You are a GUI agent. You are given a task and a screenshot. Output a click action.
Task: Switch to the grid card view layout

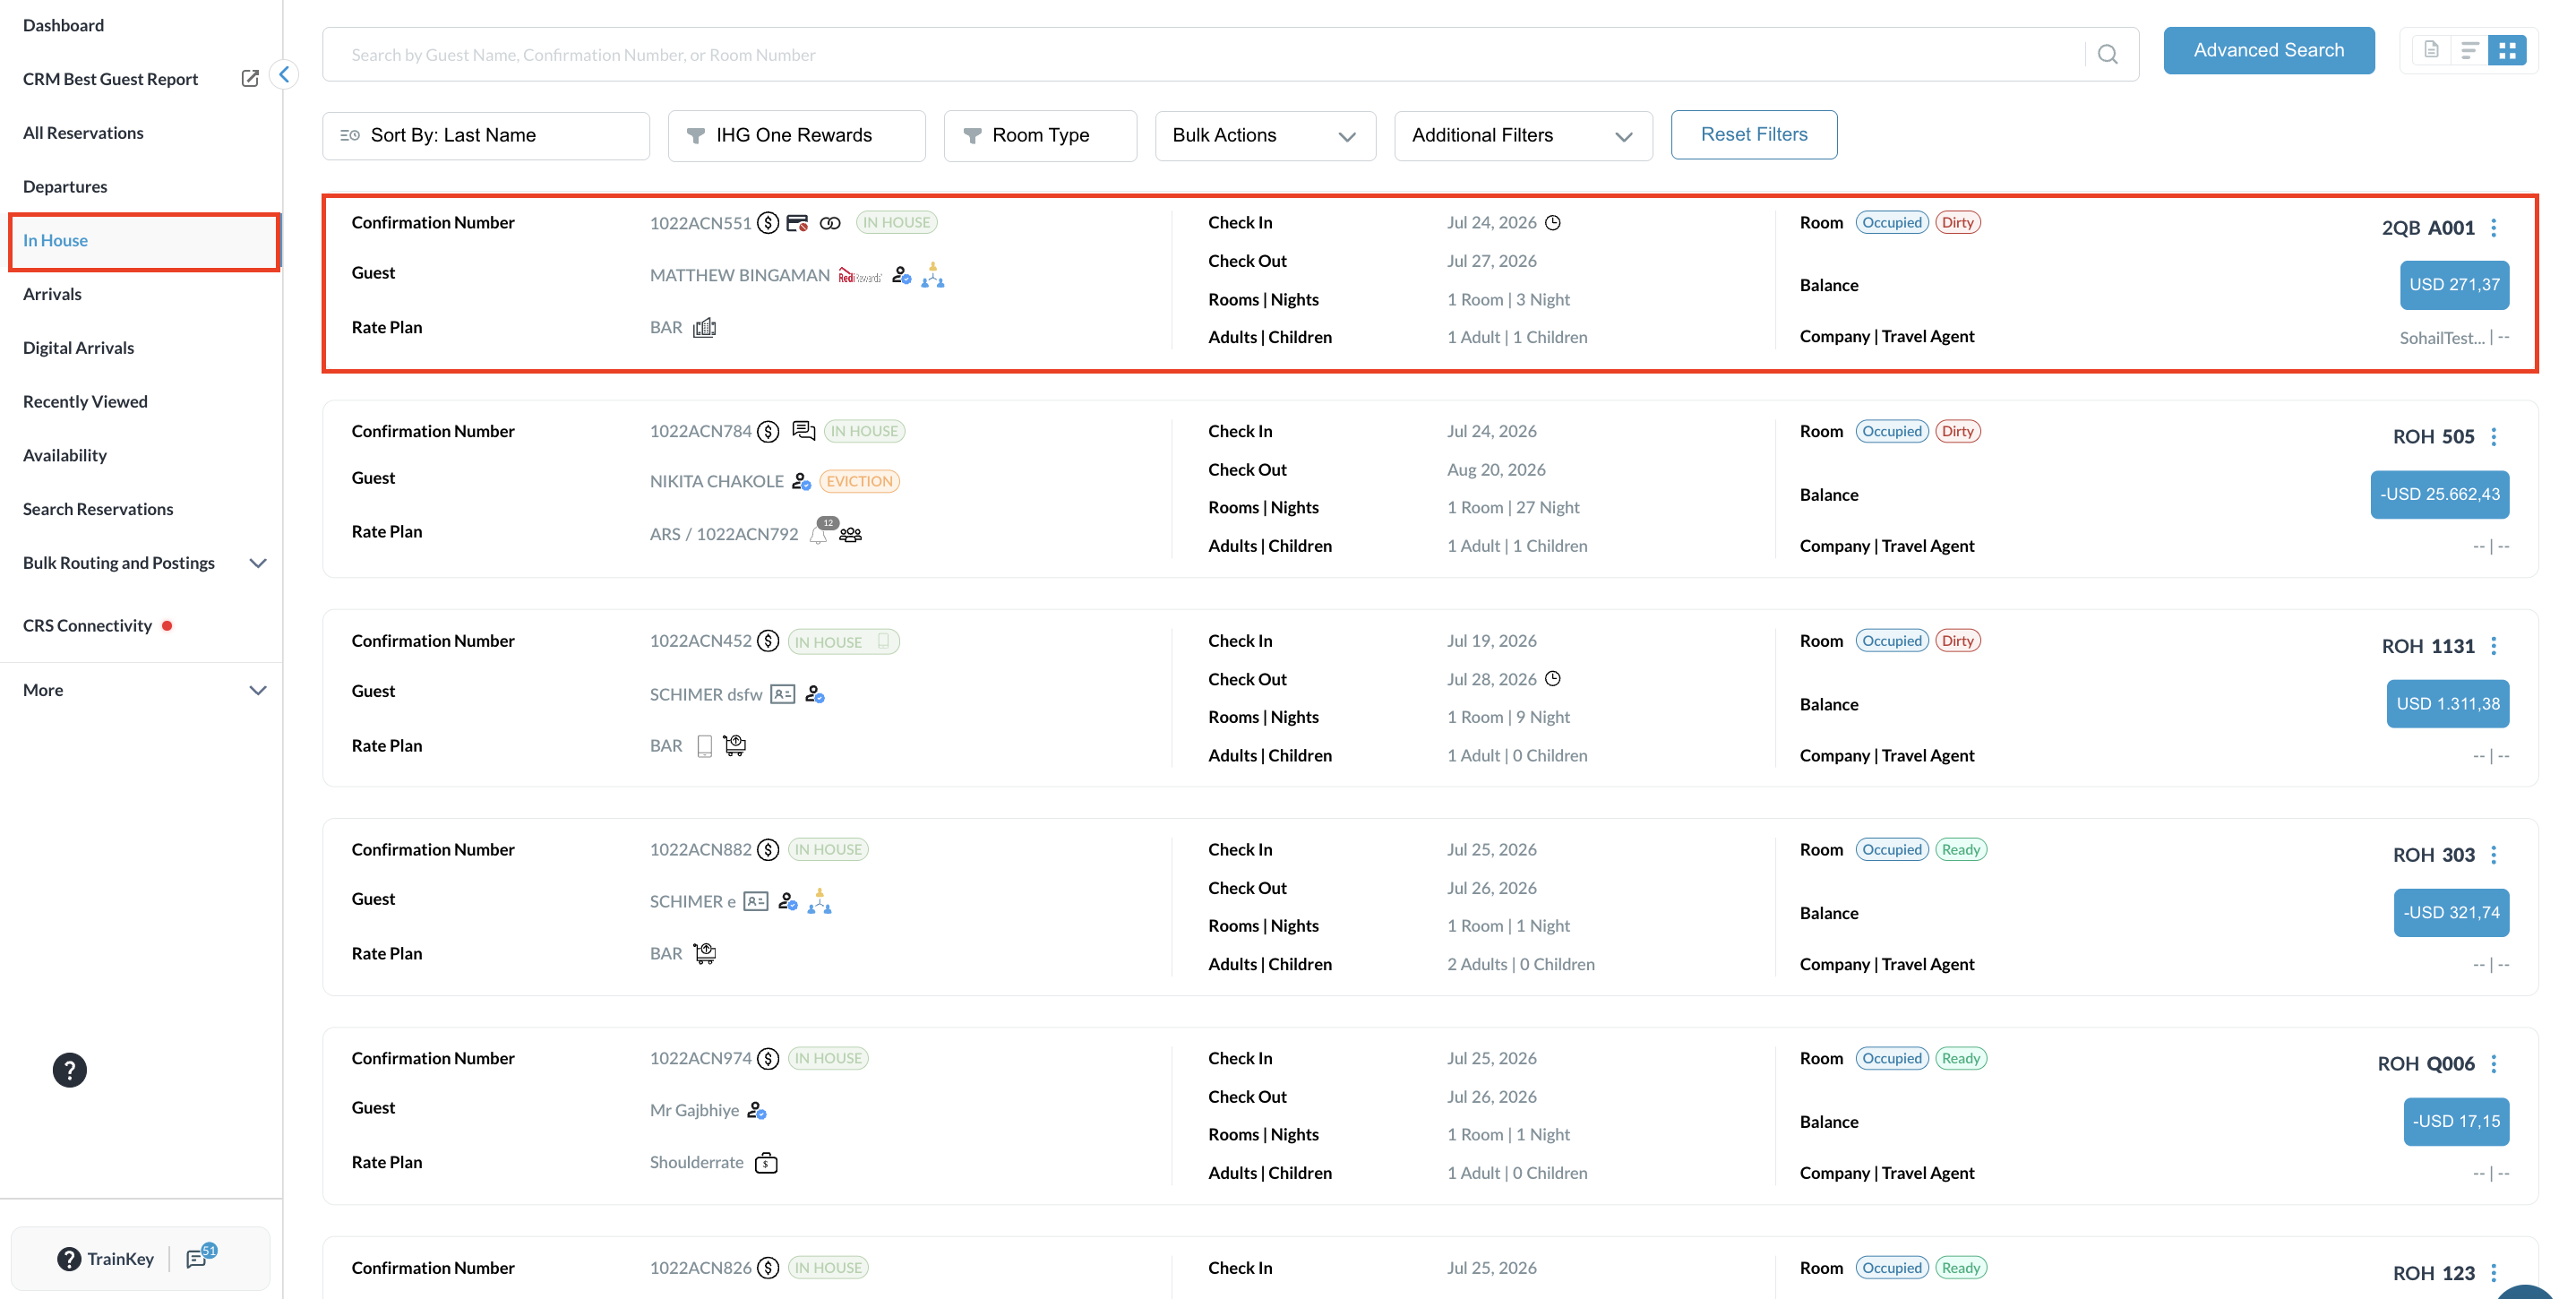coord(2507,50)
